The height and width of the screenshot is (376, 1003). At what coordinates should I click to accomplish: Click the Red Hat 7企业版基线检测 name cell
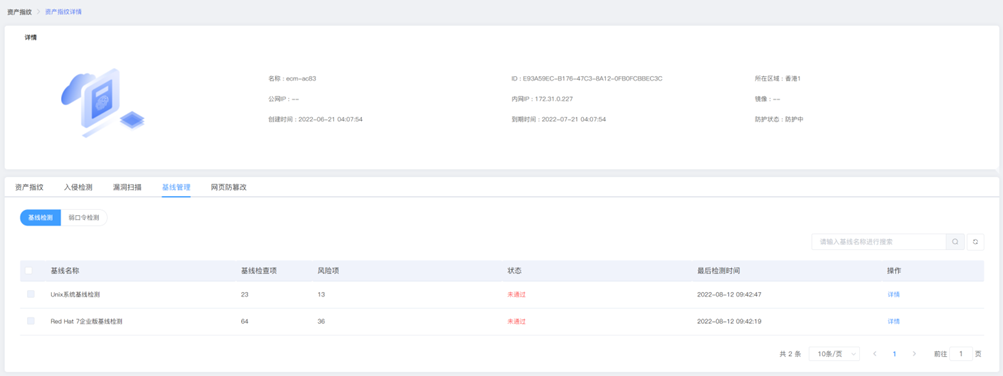click(x=86, y=322)
